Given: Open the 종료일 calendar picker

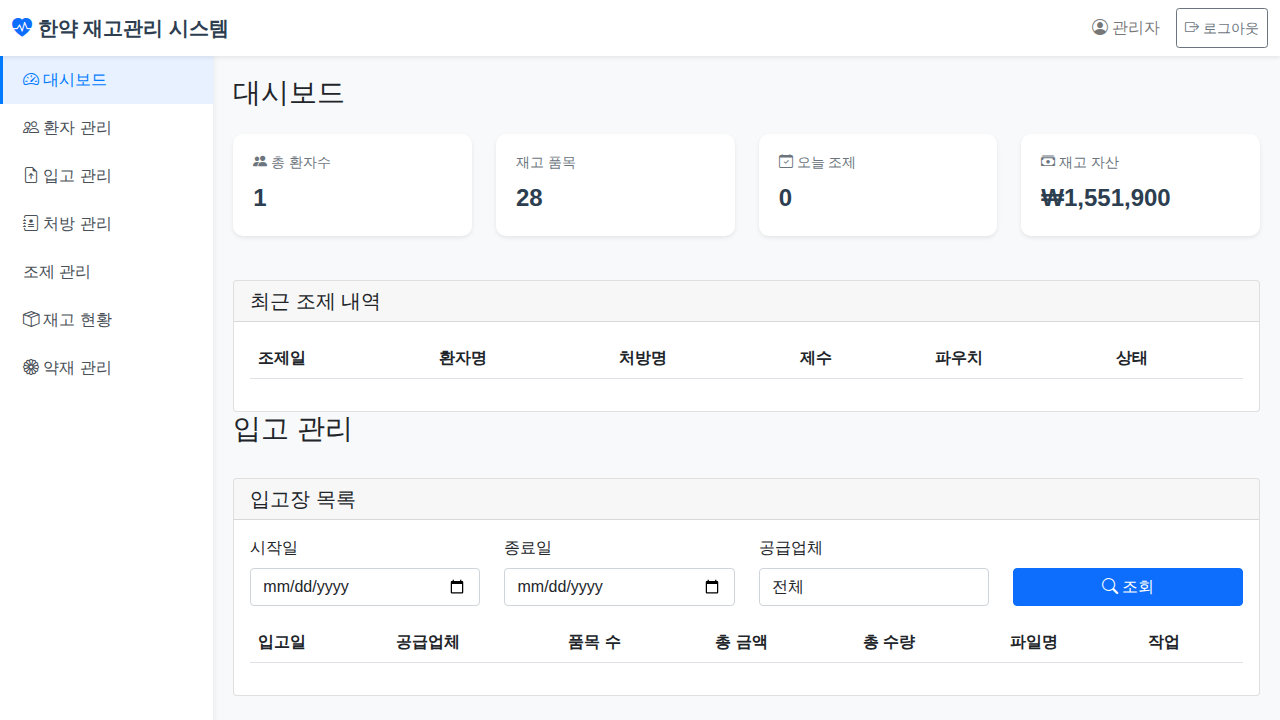Looking at the screenshot, I should pyautogui.click(x=712, y=587).
